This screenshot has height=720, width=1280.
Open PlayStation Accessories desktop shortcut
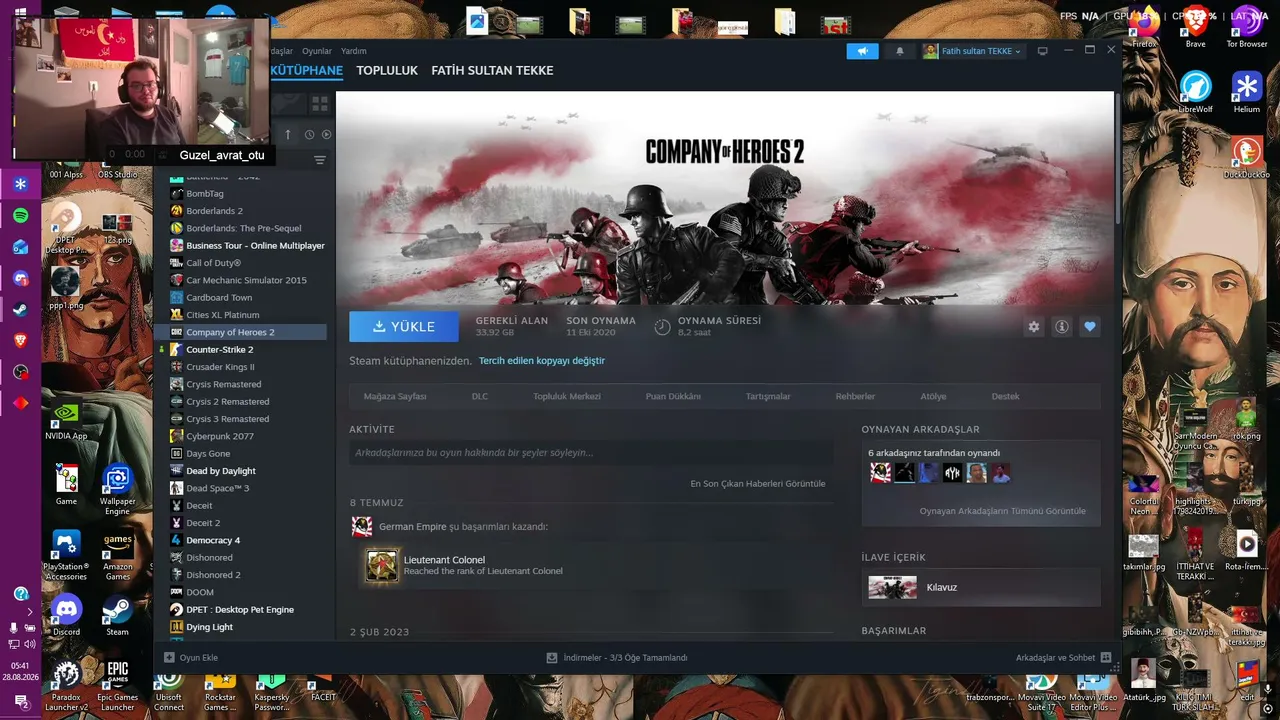66,555
